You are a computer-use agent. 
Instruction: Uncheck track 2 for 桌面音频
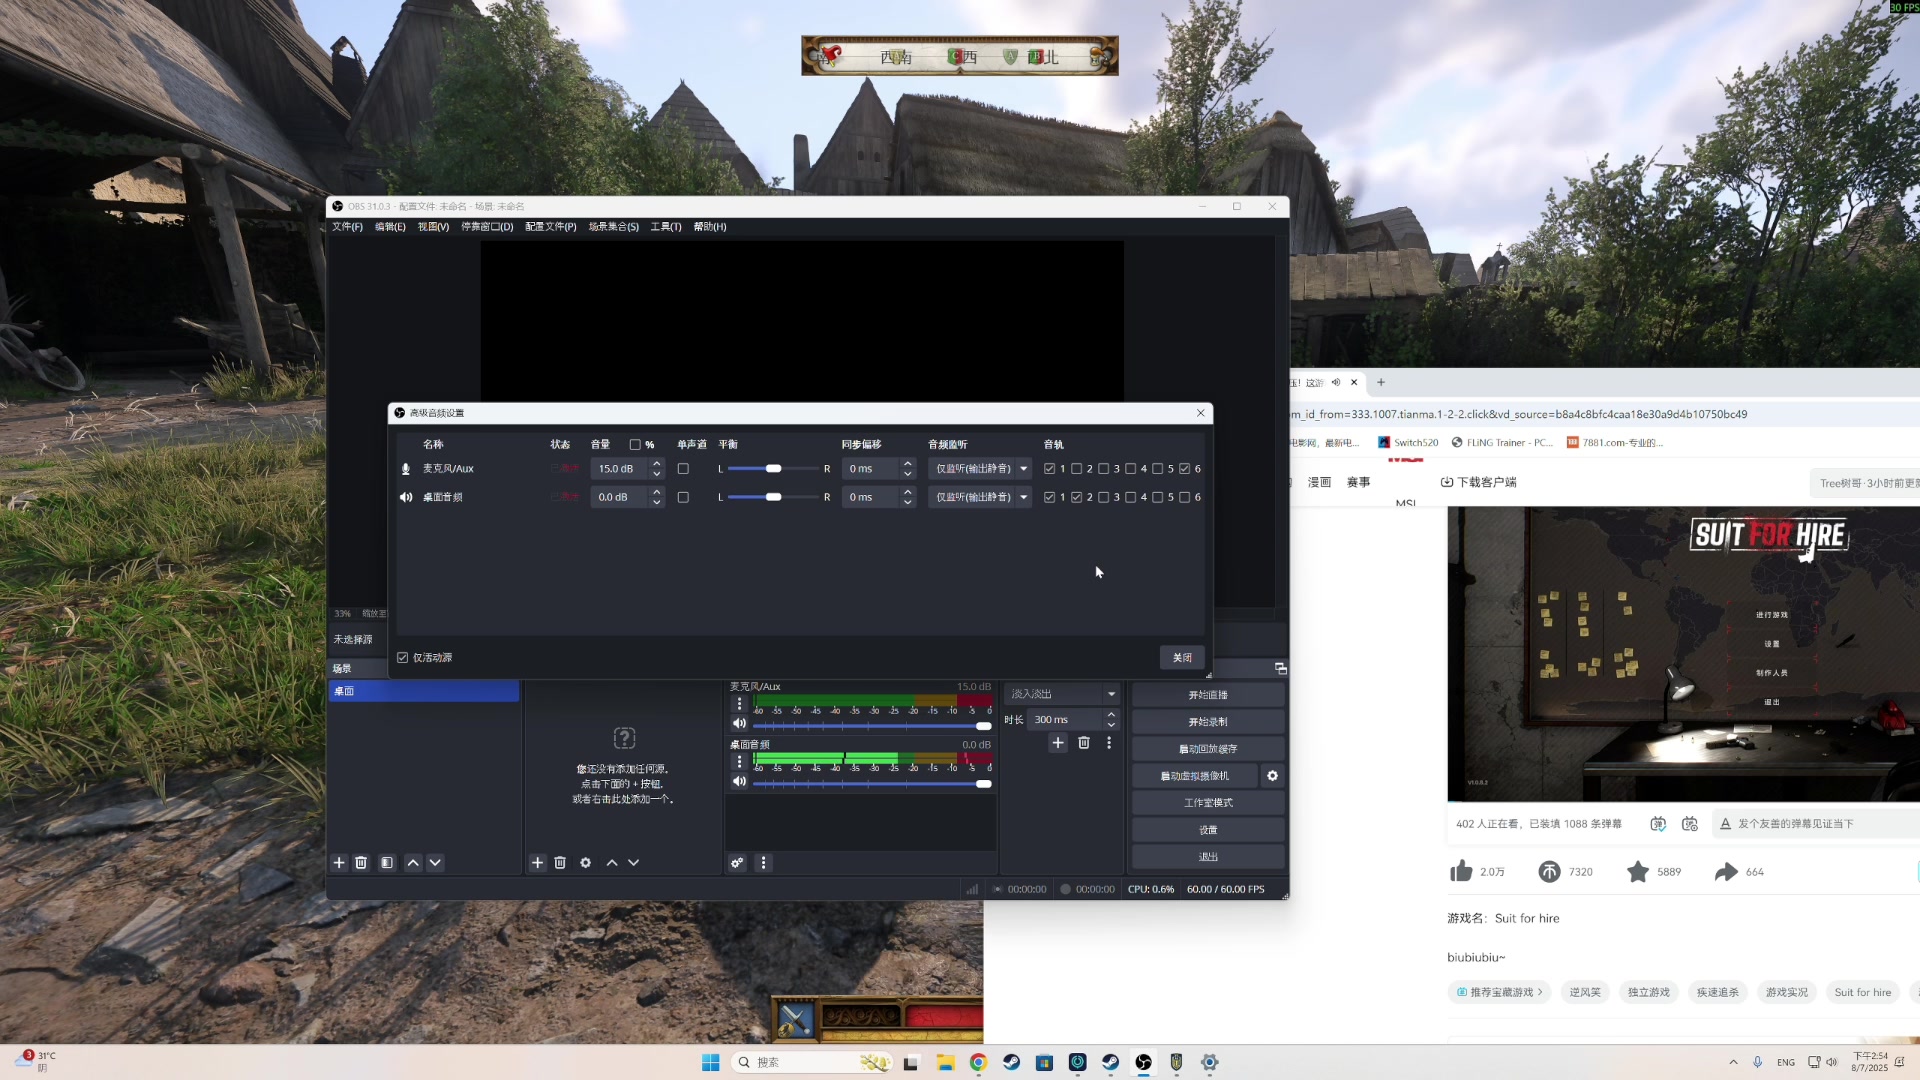click(1076, 497)
